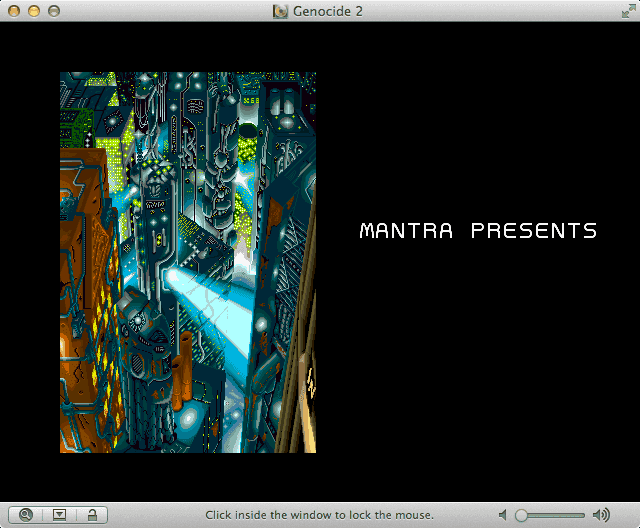Set maximum volume with loud speaker icon
Viewport: 640px width, 528px height.
(601, 515)
